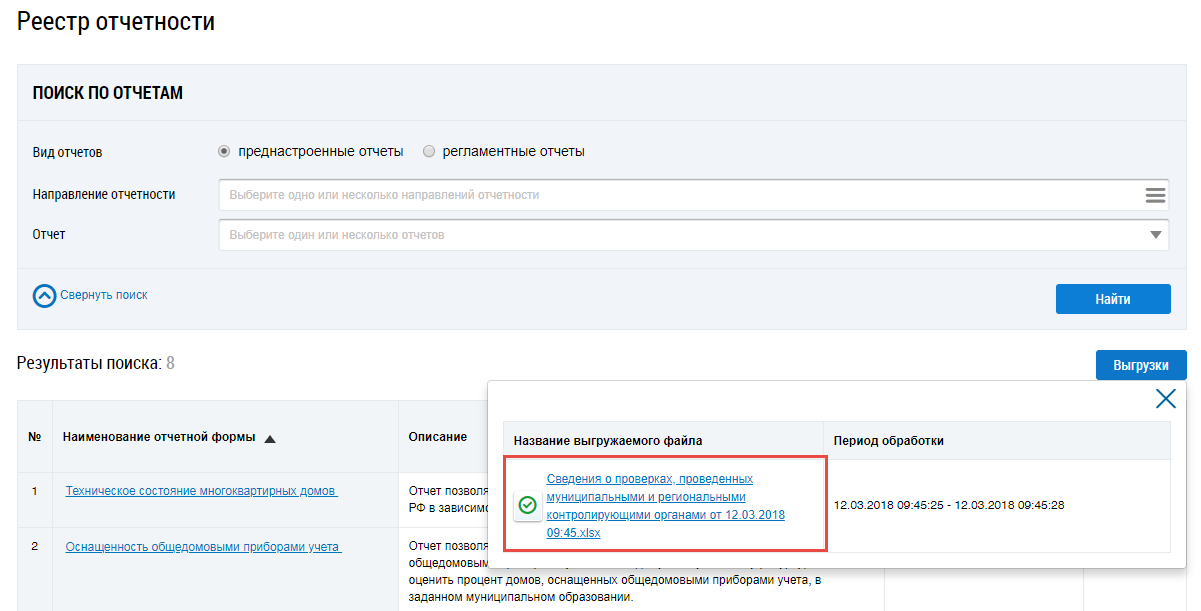Select преднастроенные отчеты radio button
1201x611 pixels.
pyautogui.click(x=224, y=152)
